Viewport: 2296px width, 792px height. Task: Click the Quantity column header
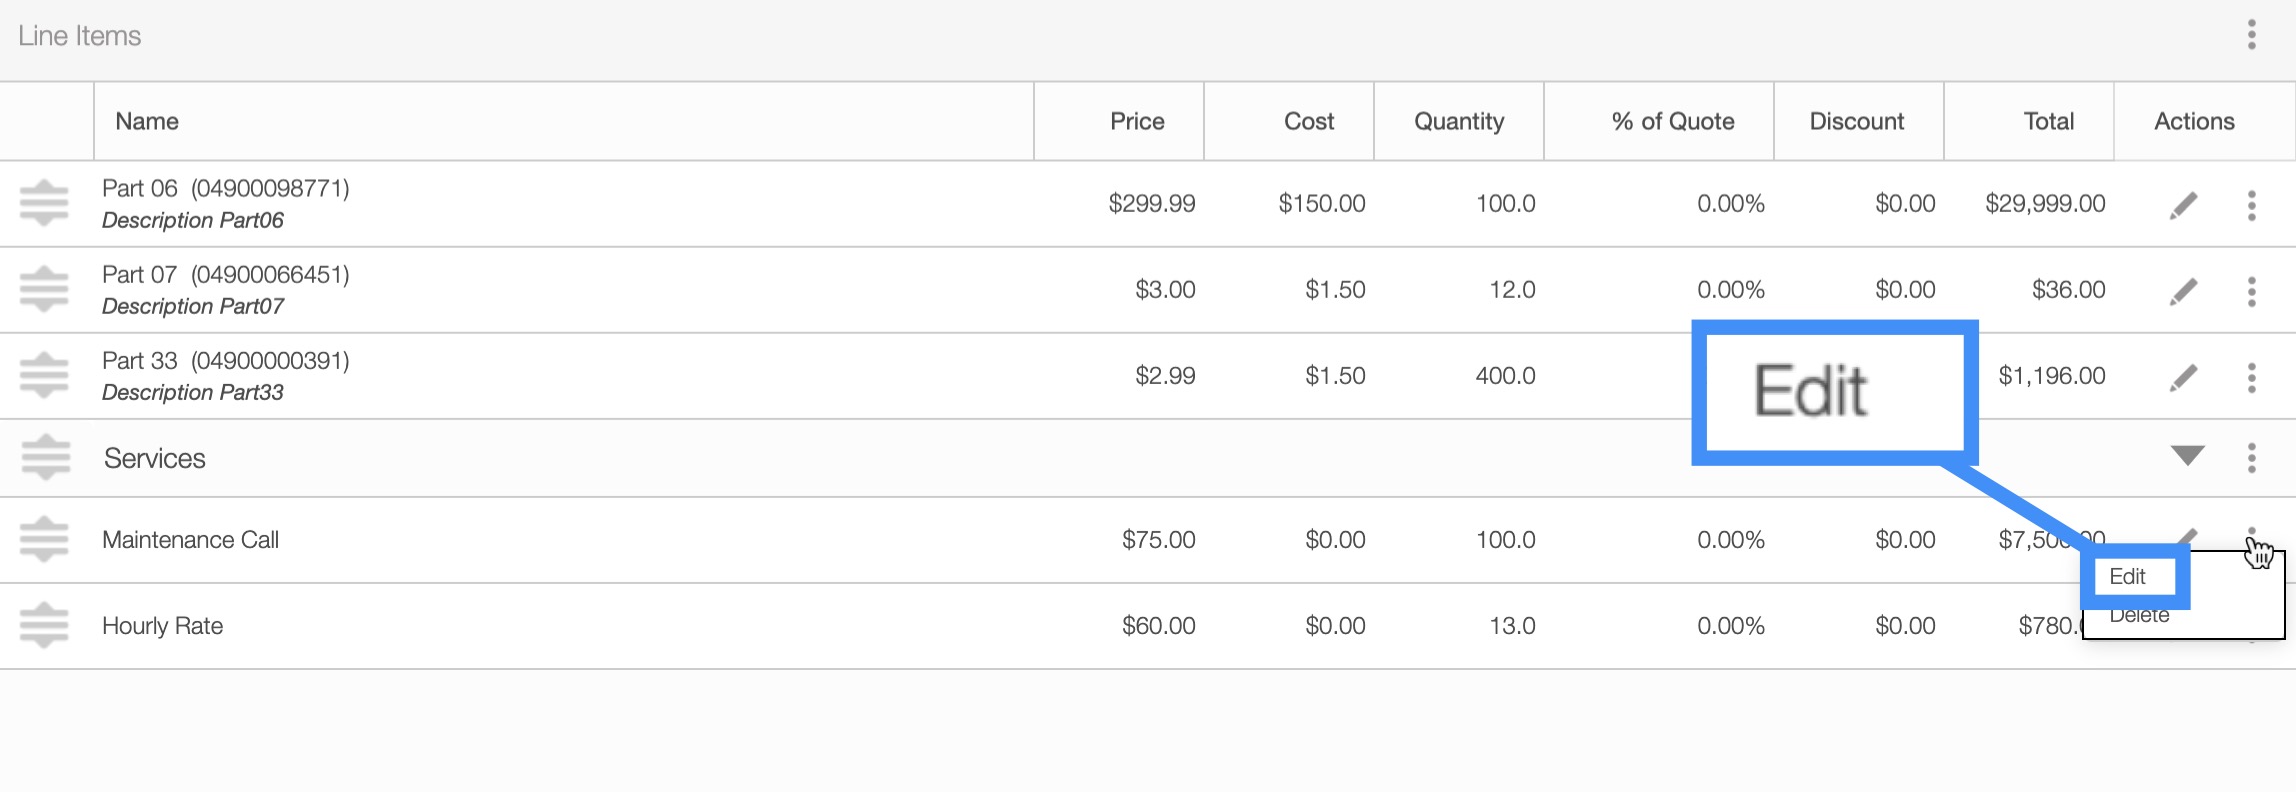tap(1458, 121)
